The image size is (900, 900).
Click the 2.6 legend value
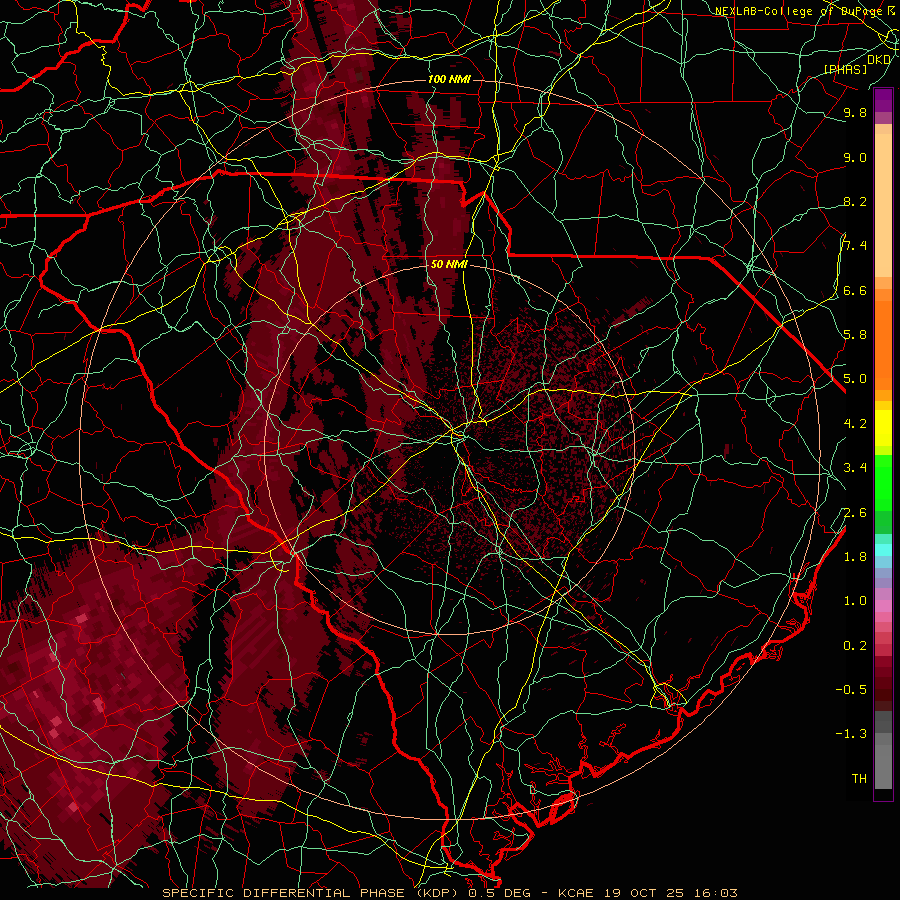tap(855, 513)
